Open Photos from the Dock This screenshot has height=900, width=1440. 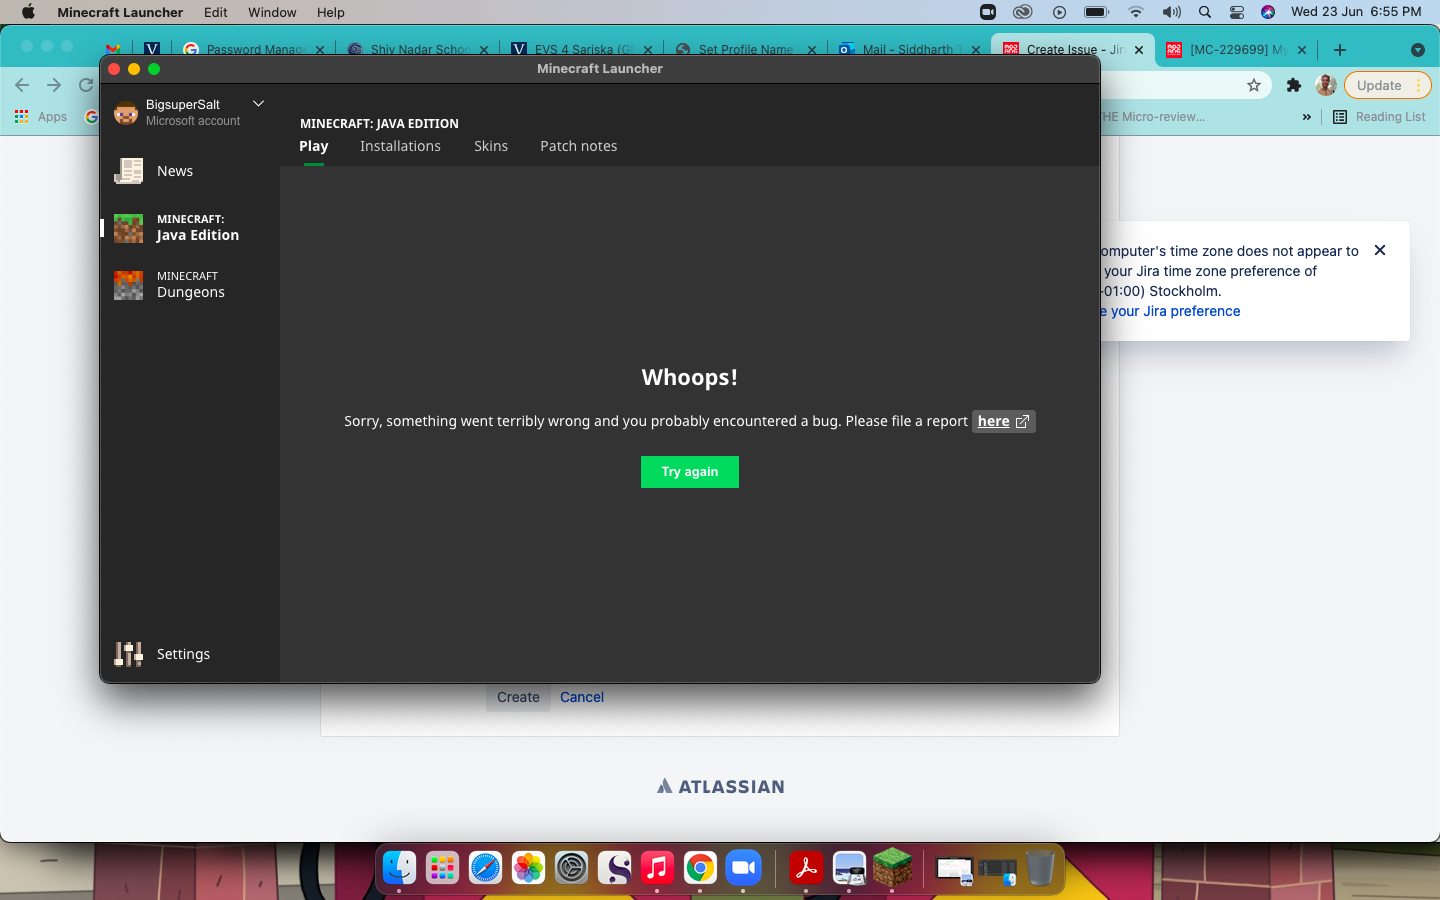pyautogui.click(x=528, y=867)
